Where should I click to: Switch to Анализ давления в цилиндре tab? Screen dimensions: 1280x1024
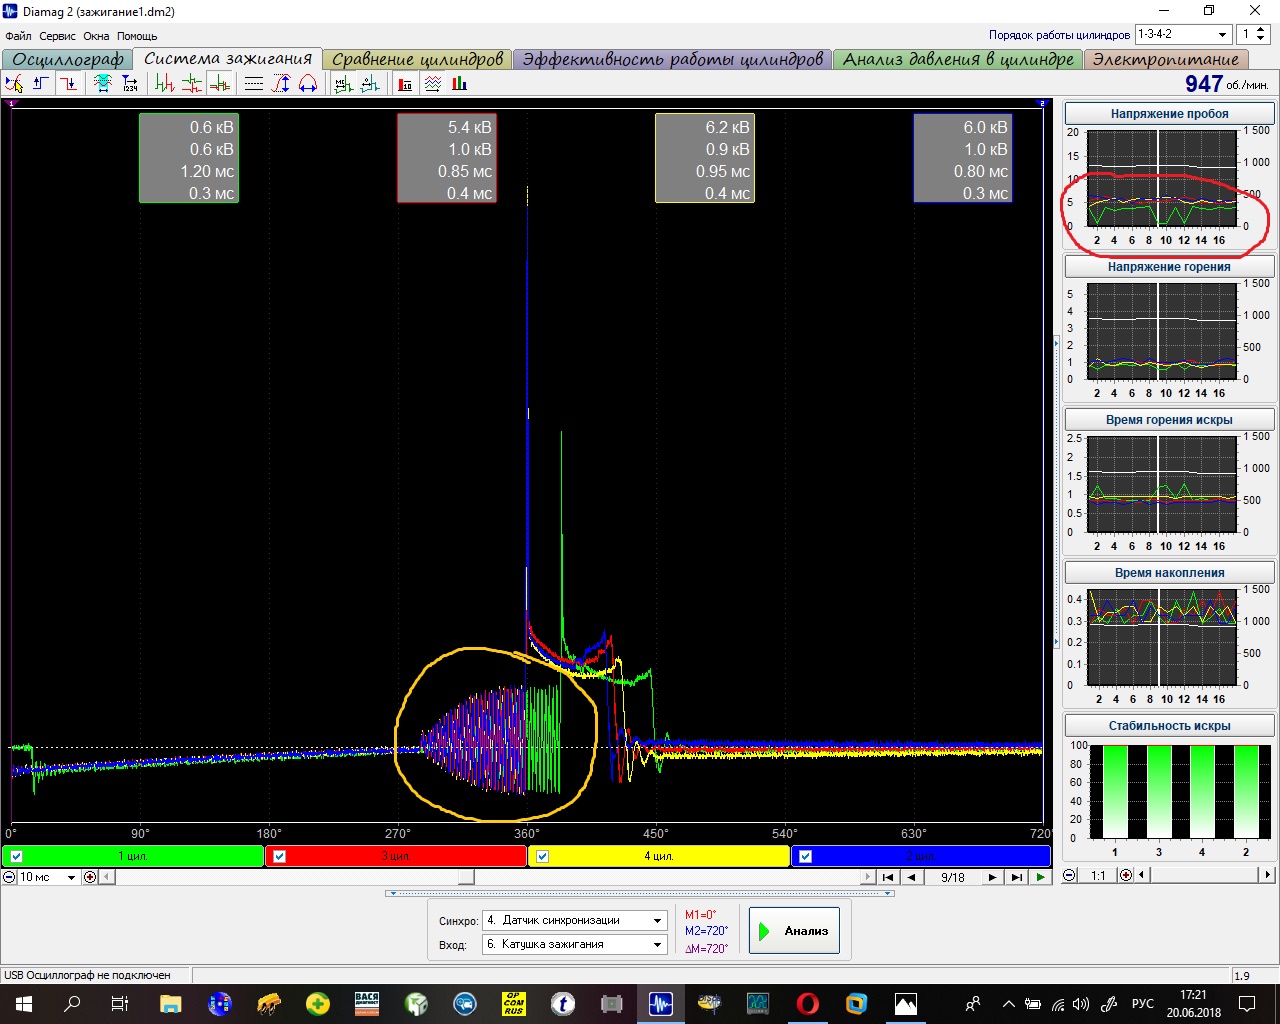(958, 60)
